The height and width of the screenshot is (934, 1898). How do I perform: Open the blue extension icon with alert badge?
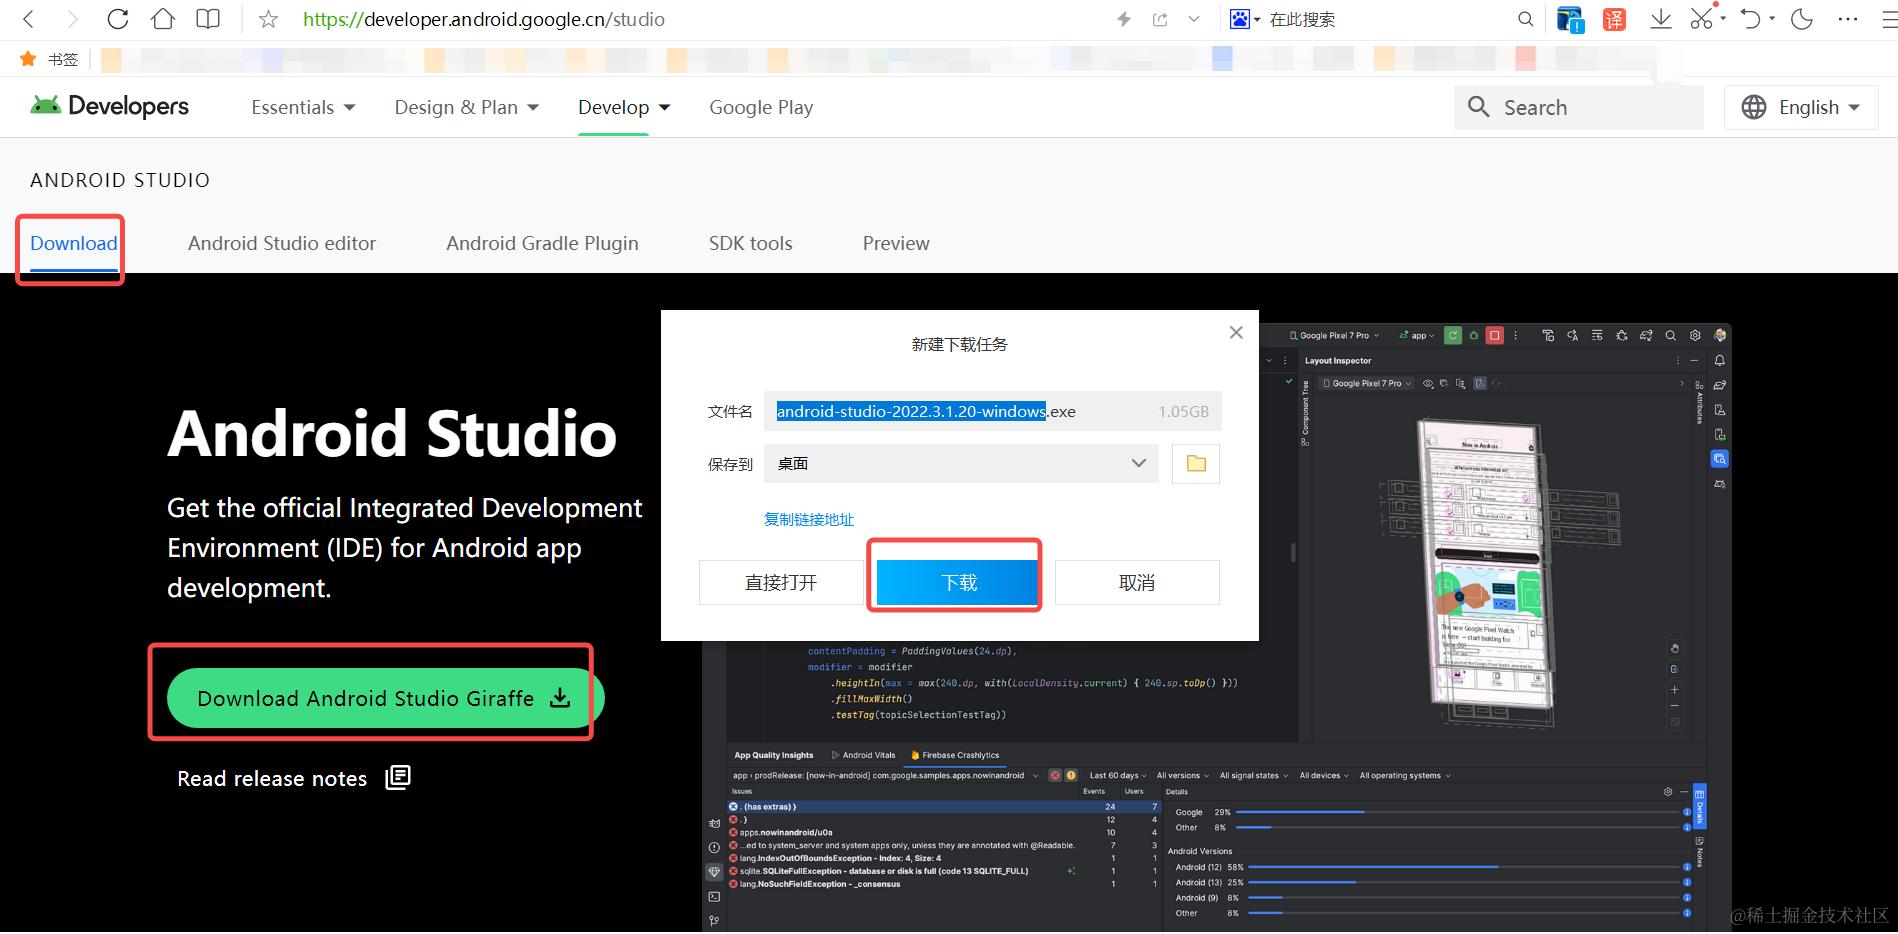(x=1570, y=19)
